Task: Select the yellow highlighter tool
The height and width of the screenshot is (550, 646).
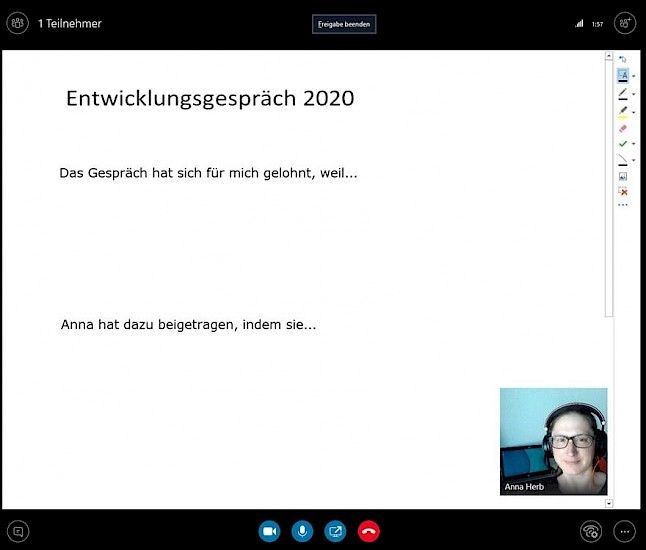Action: tap(623, 112)
